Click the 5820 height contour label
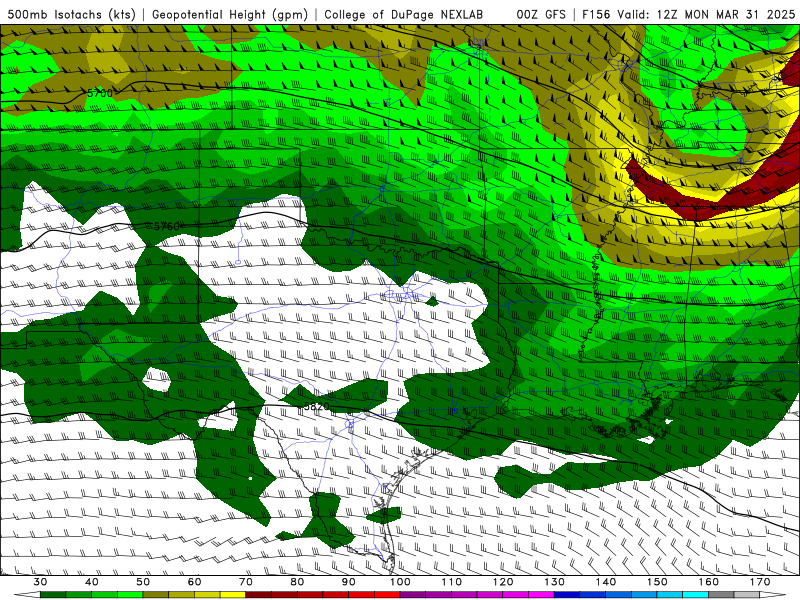Image resolution: width=800 pixels, height=600 pixels. click(x=317, y=406)
